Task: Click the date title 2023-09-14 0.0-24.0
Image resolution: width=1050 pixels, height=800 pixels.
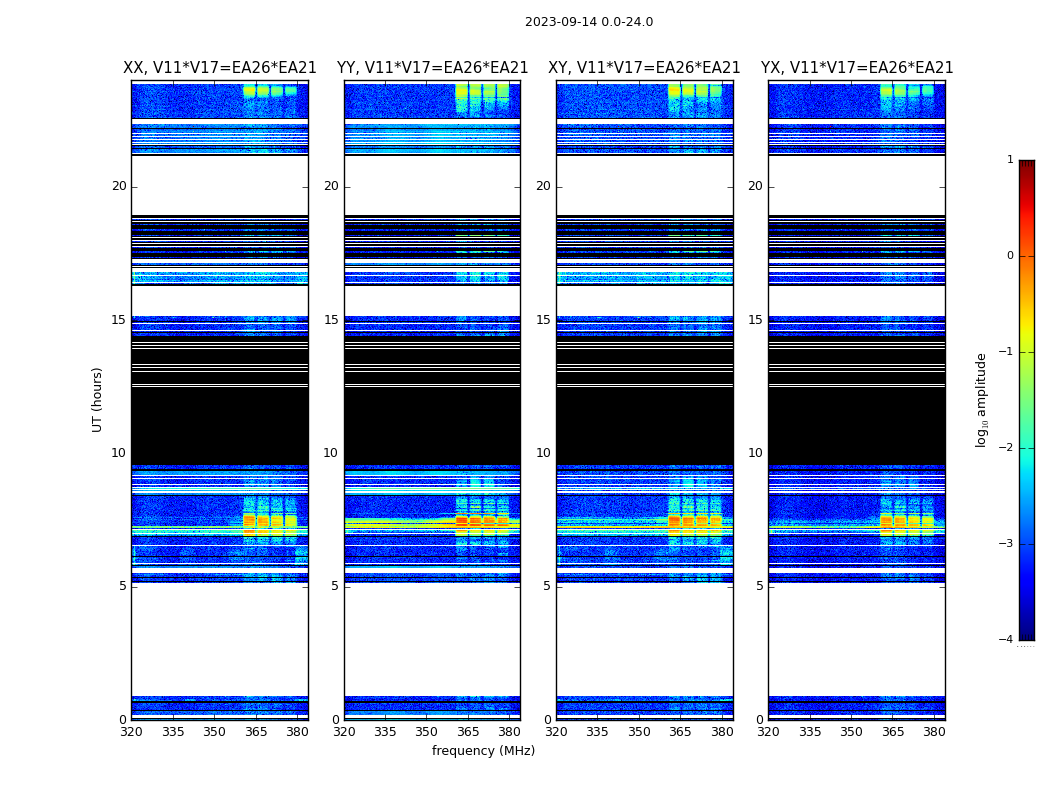Action: coord(588,22)
